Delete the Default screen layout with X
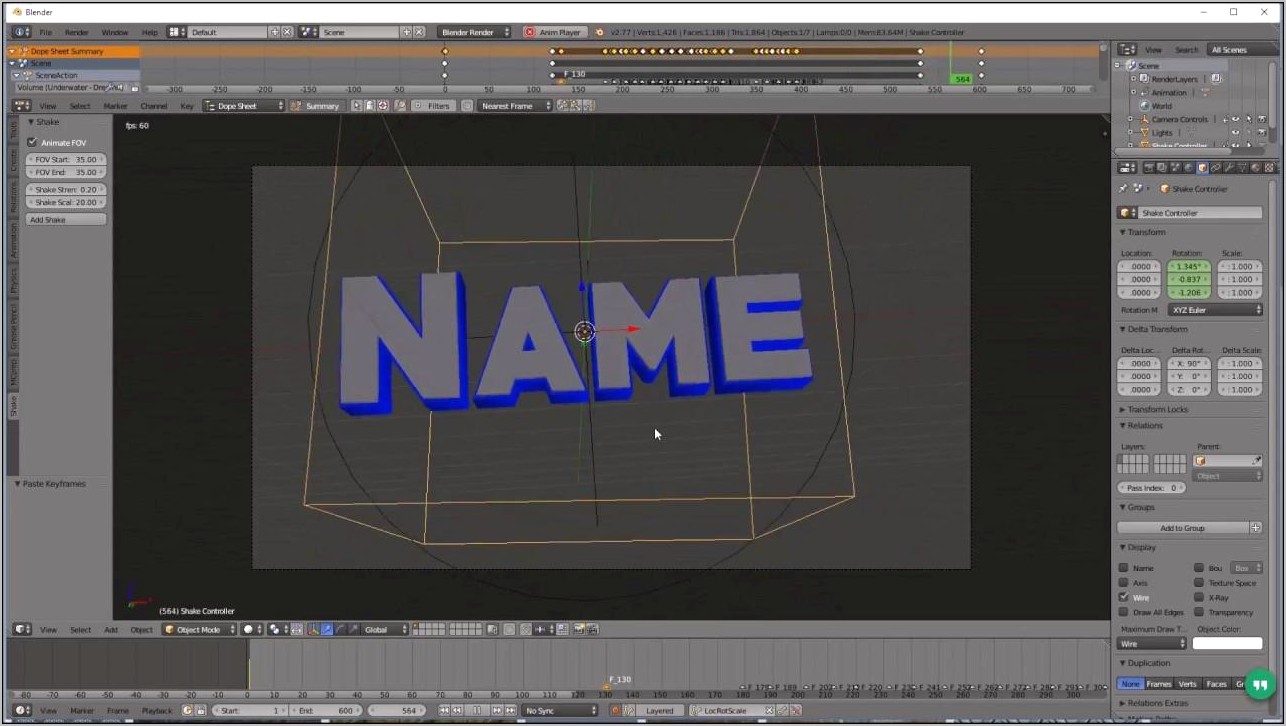Viewport: 1286px width, 726px height. coord(287,32)
